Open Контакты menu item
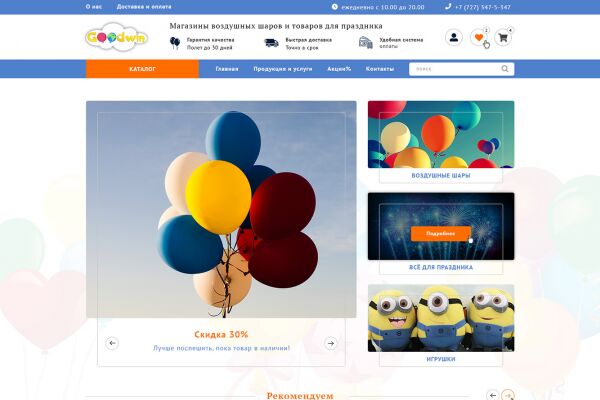Screen dimensions: 600x400 (x=380, y=69)
